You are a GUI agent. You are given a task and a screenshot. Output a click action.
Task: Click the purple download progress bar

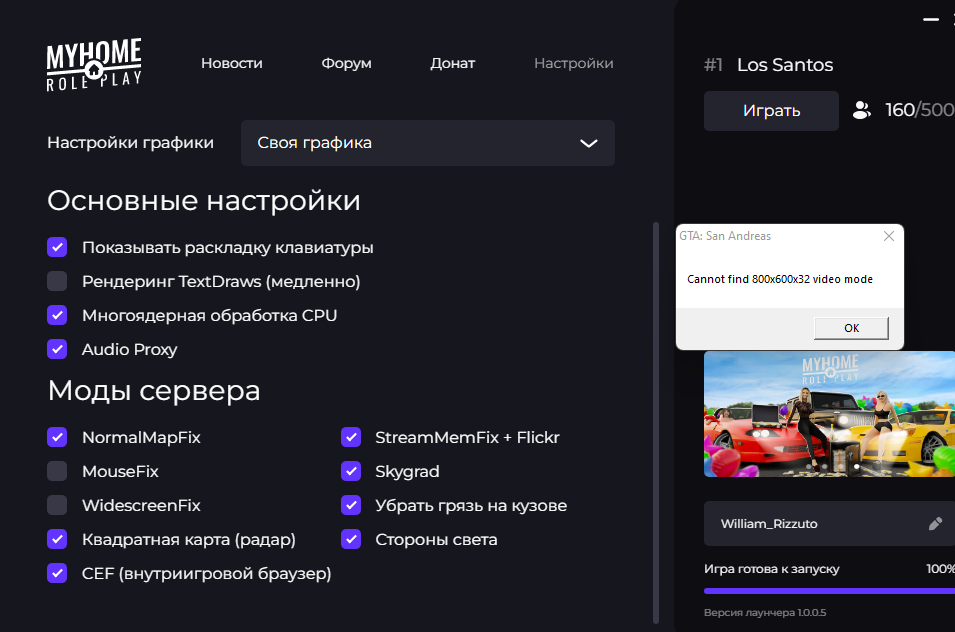[830, 591]
